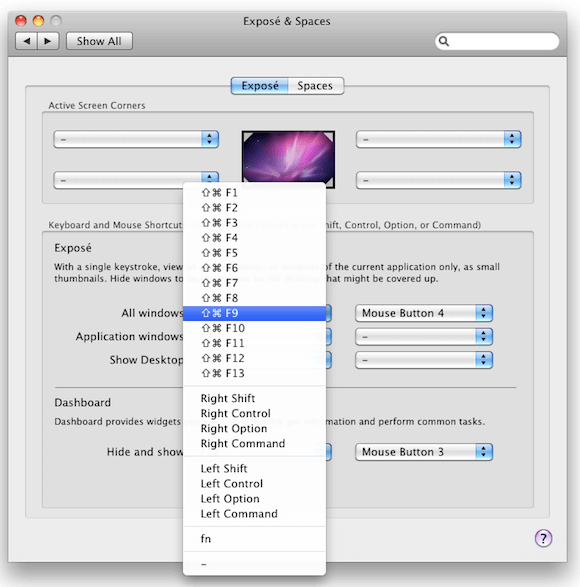Select the dash (none) menu option
Image resolution: width=580 pixels, height=587 pixels.
pos(254,564)
